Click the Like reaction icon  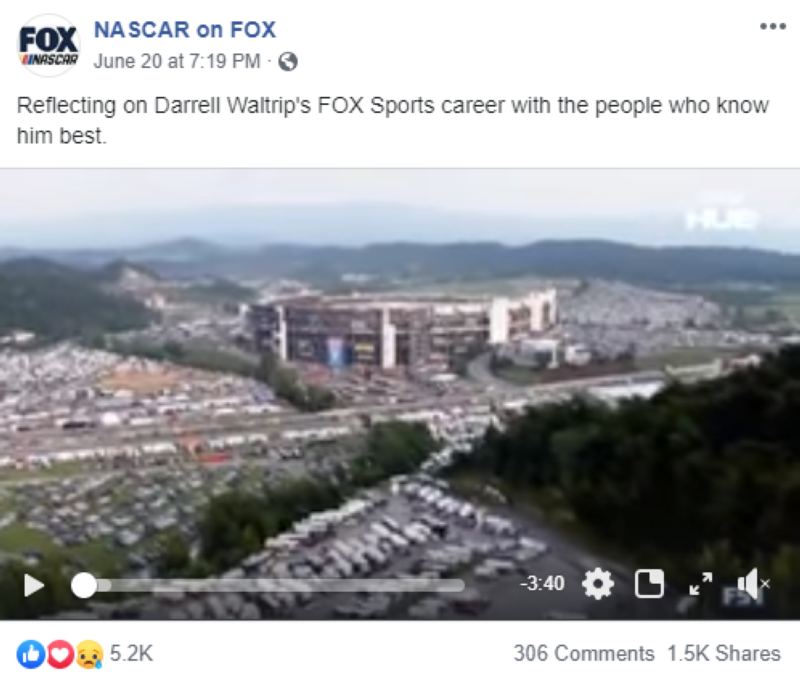point(31,654)
